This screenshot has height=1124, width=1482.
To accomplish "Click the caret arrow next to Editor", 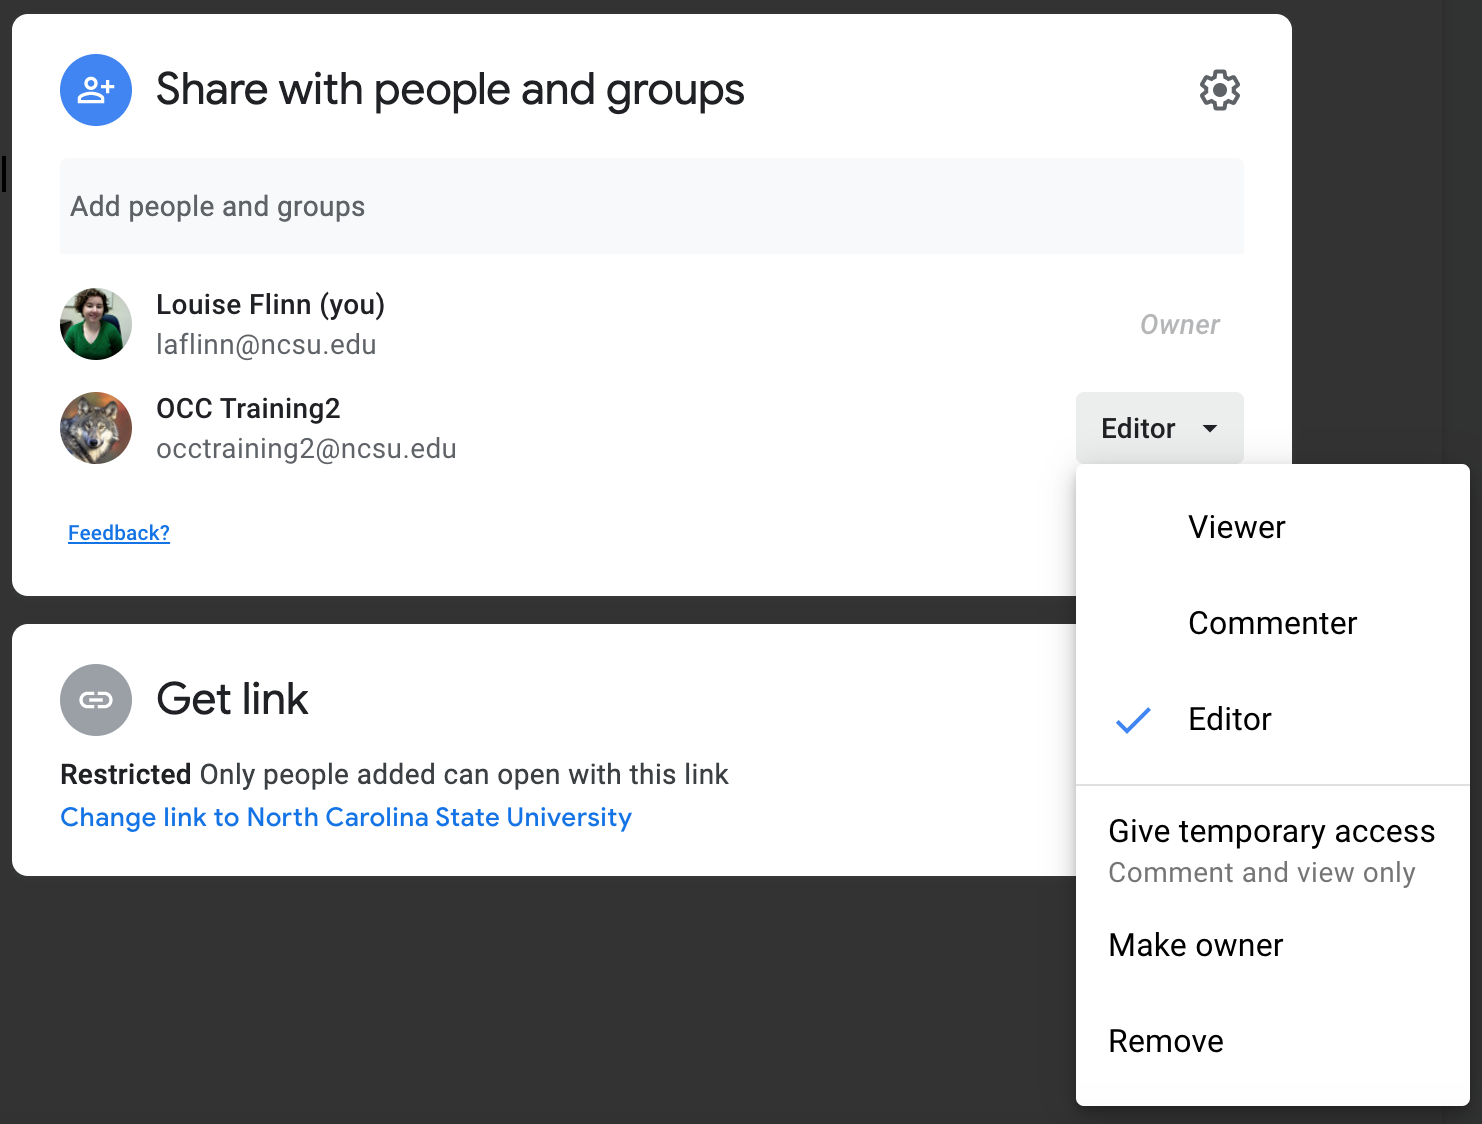I will (1210, 428).
